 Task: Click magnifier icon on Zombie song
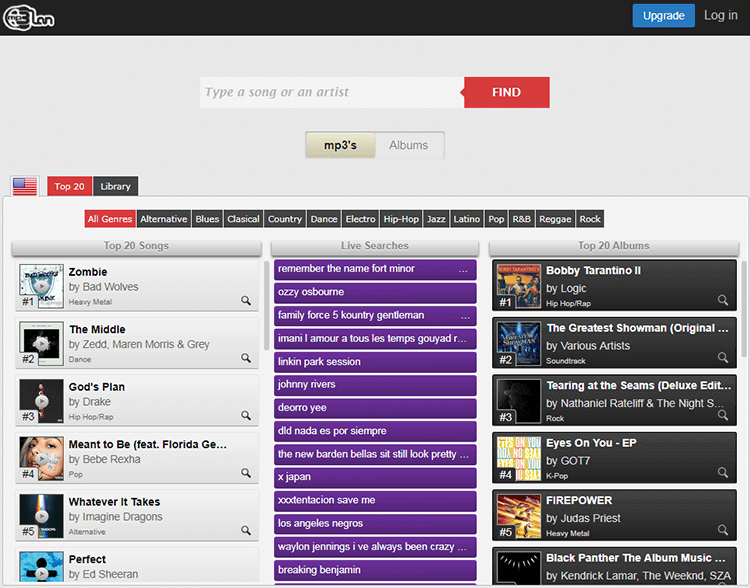[x=246, y=300]
